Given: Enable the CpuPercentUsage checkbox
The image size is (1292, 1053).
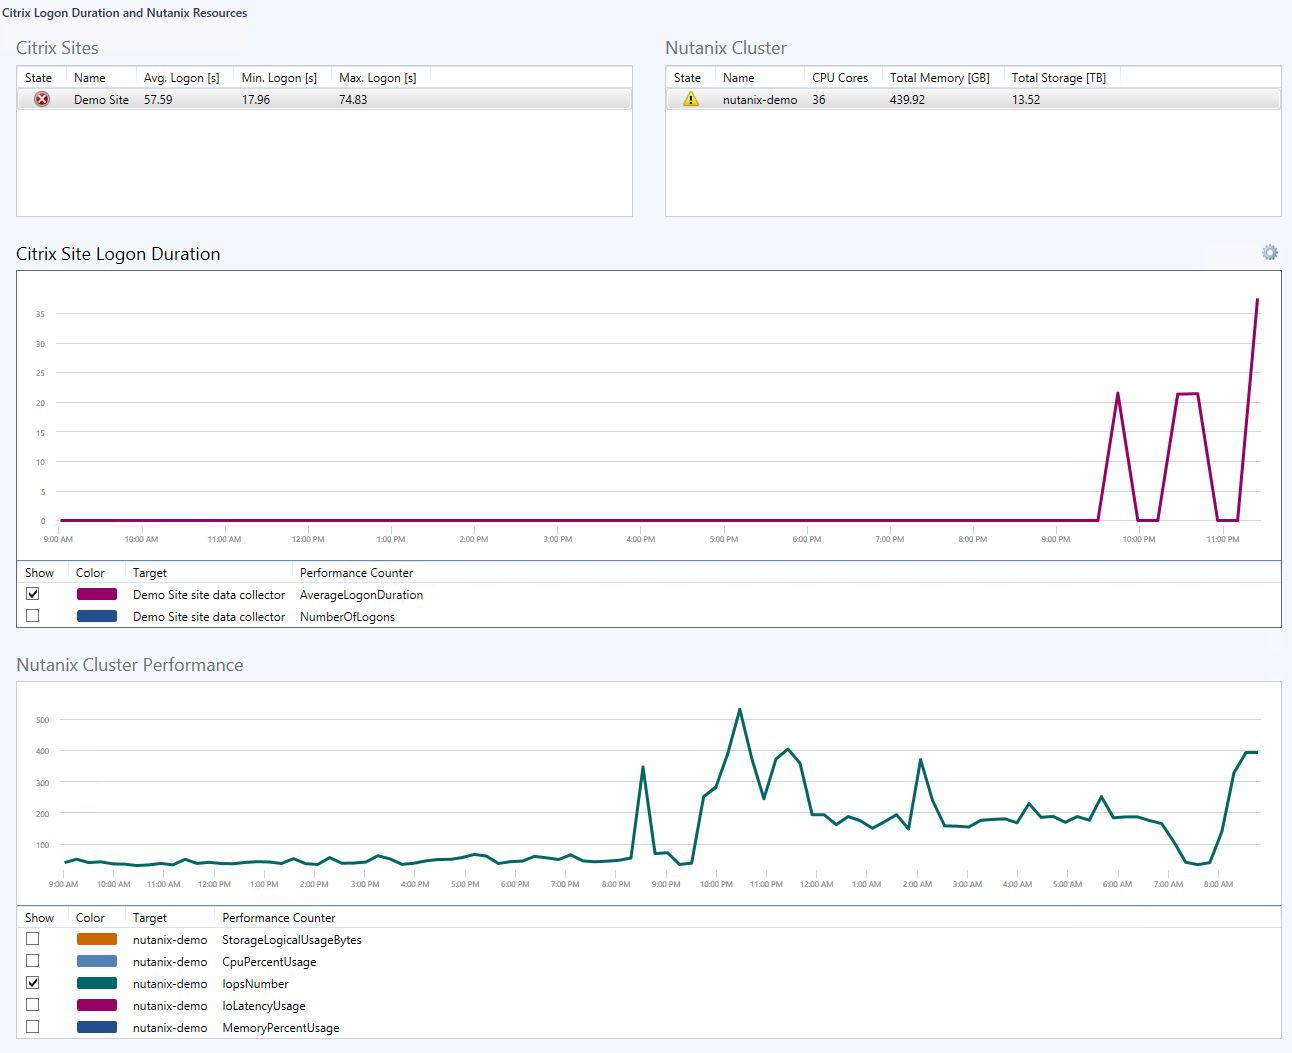Looking at the screenshot, I should click(33, 961).
